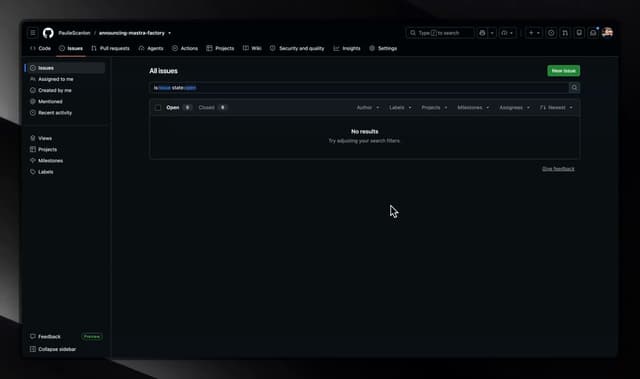Switch to the Projects tab
640x379 pixels.
[220, 48]
